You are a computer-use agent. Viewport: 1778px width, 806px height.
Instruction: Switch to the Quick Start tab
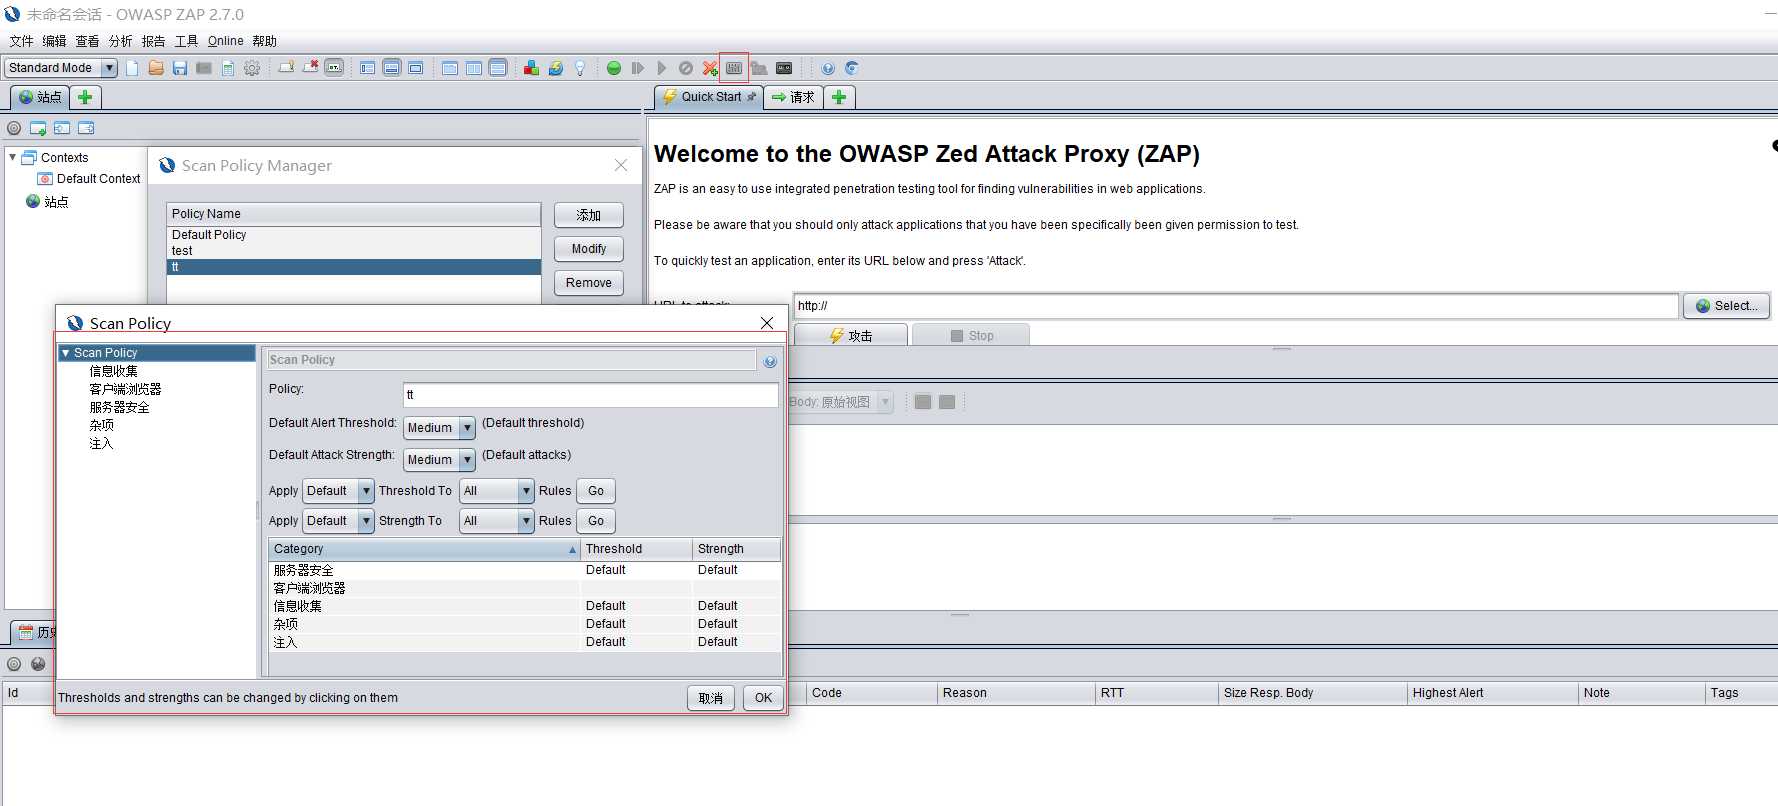click(709, 97)
